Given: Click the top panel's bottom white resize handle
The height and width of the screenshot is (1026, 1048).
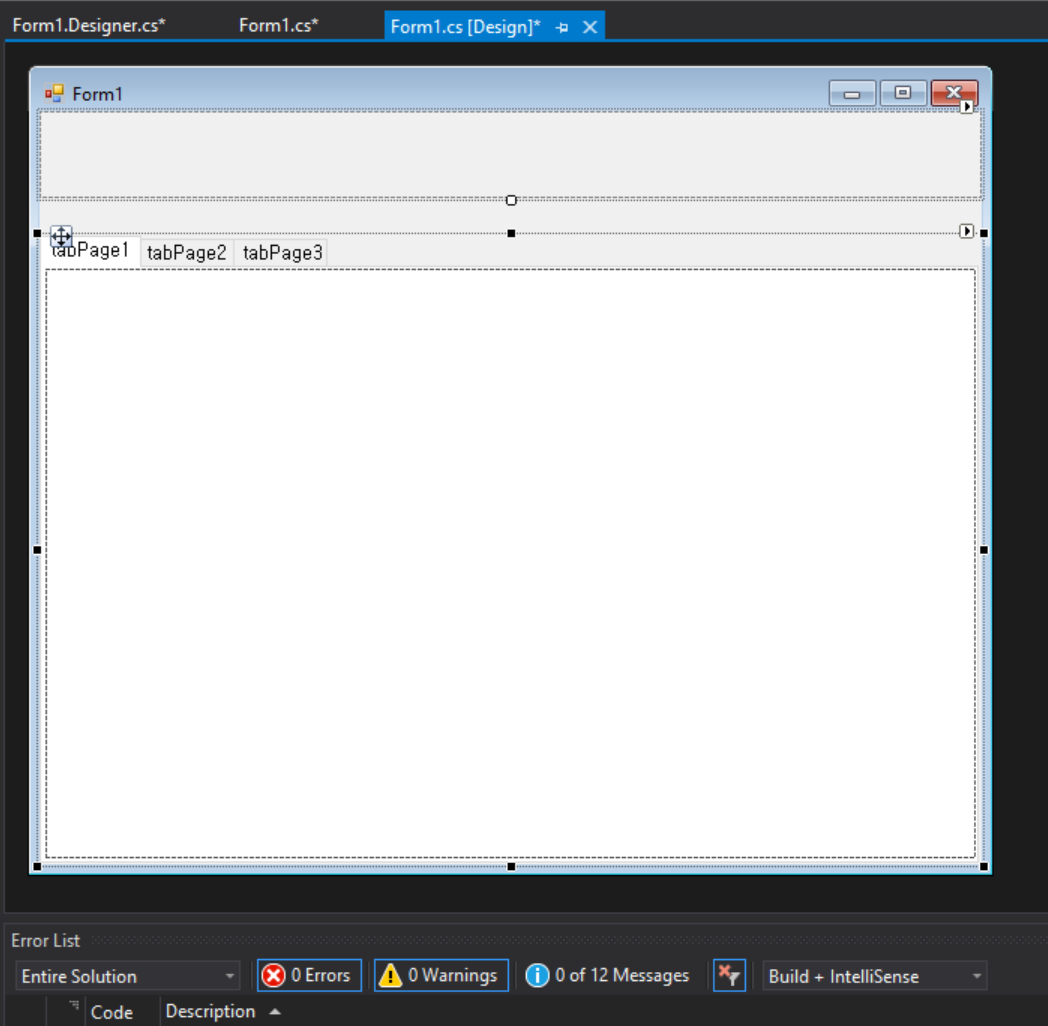Looking at the screenshot, I should (x=511, y=200).
